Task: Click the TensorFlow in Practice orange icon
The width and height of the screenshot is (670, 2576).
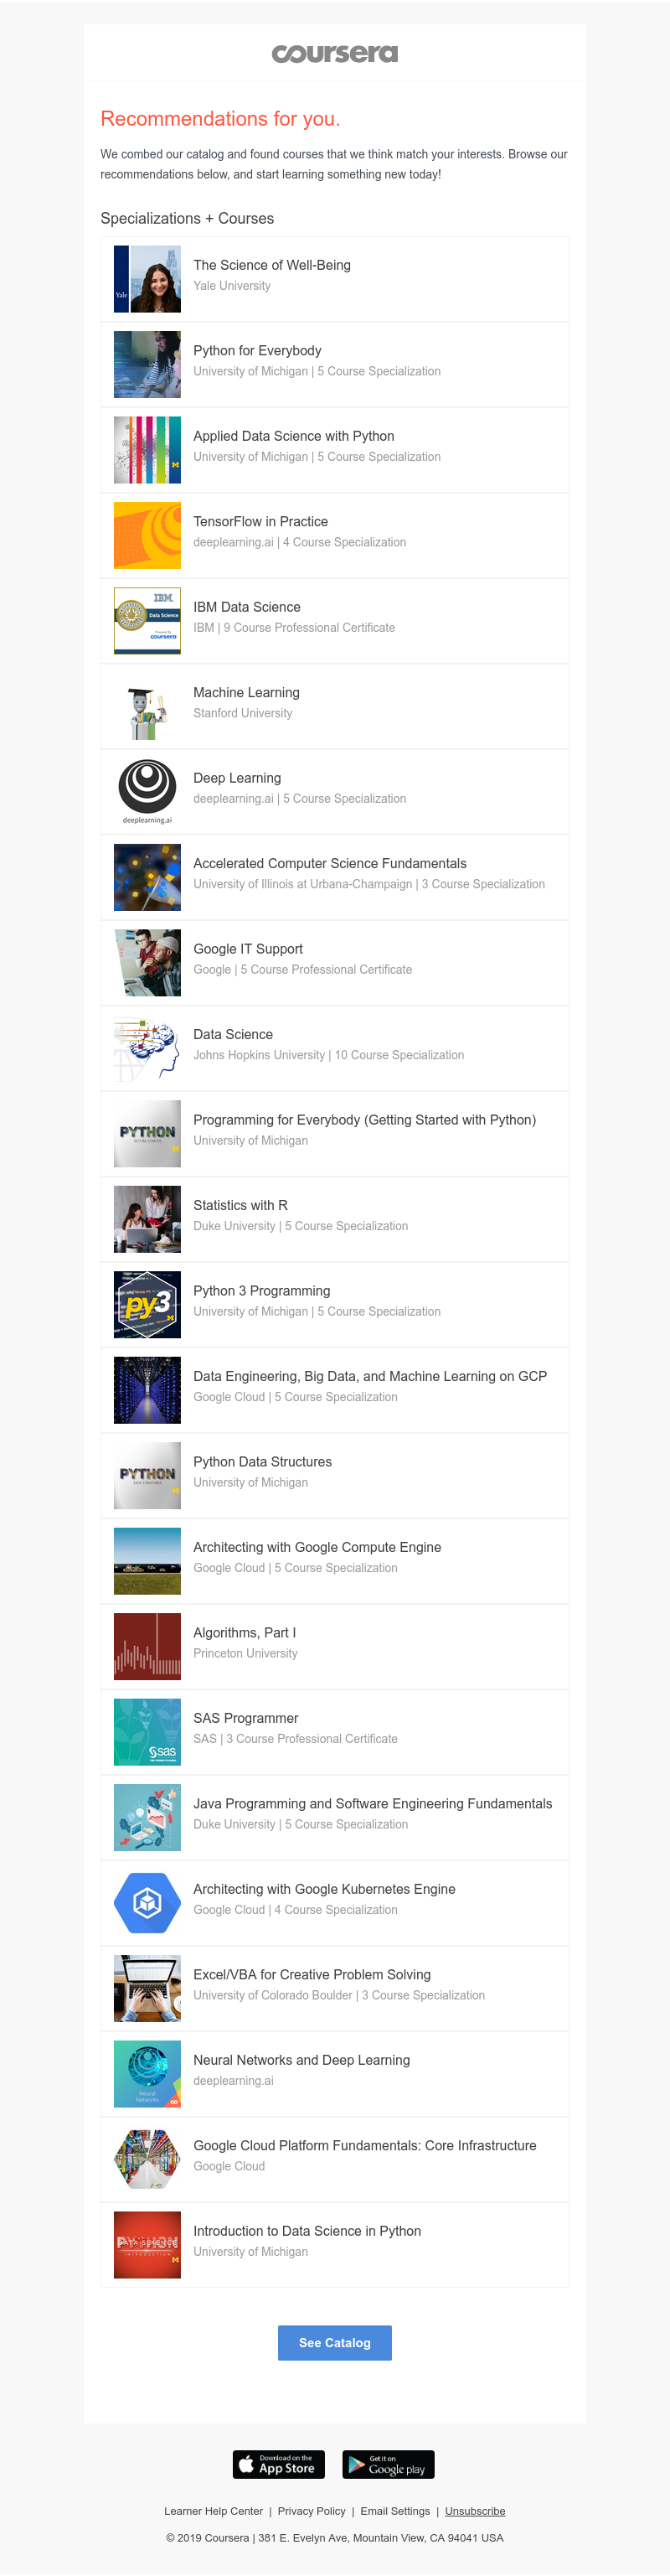Action: (x=147, y=535)
